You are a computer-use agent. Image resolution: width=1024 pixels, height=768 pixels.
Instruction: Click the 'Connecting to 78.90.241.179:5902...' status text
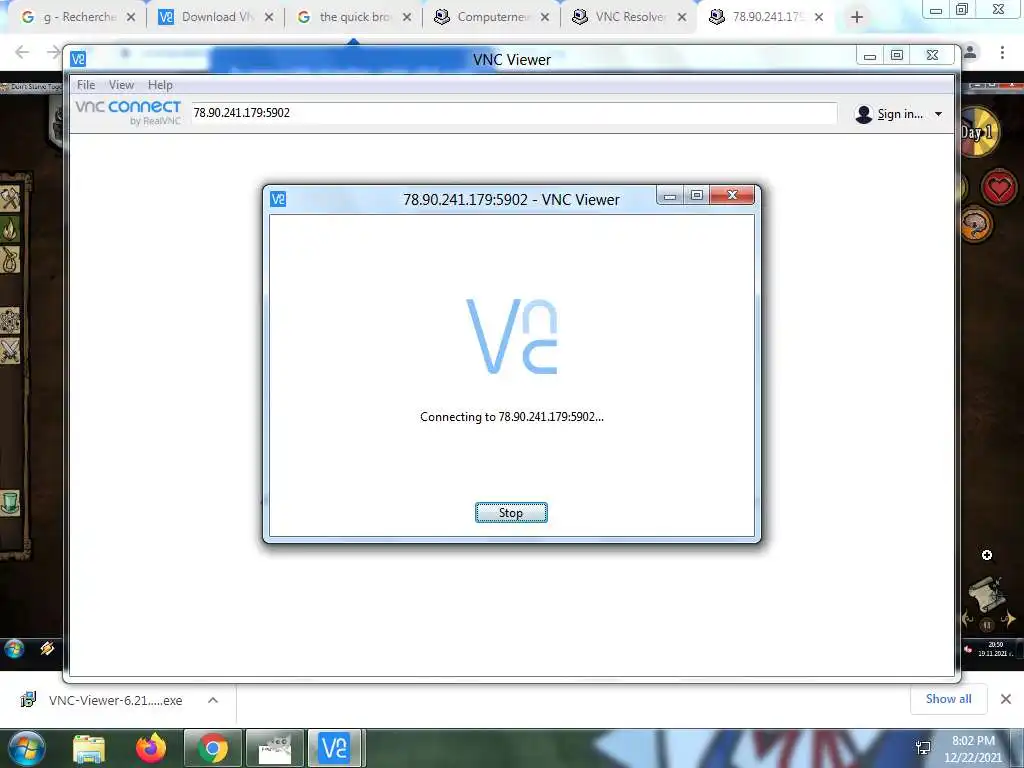pos(511,417)
